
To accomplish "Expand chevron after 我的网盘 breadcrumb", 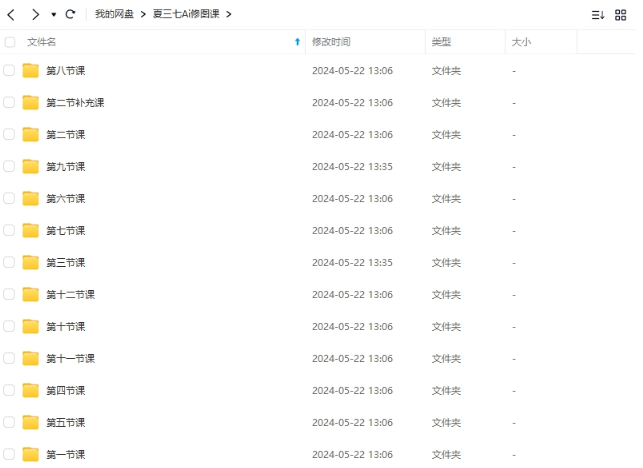I will click(x=143, y=14).
